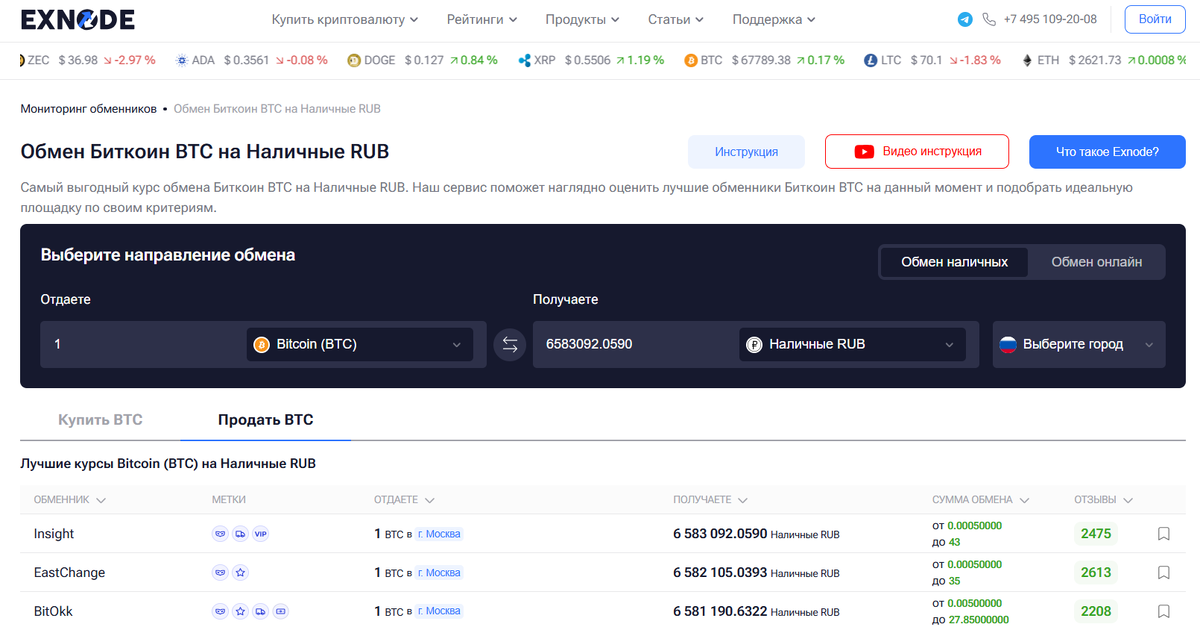Call the +7 495 109-20-08 number
This screenshot has width=1200, height=630.
[x=1050, y=19]
